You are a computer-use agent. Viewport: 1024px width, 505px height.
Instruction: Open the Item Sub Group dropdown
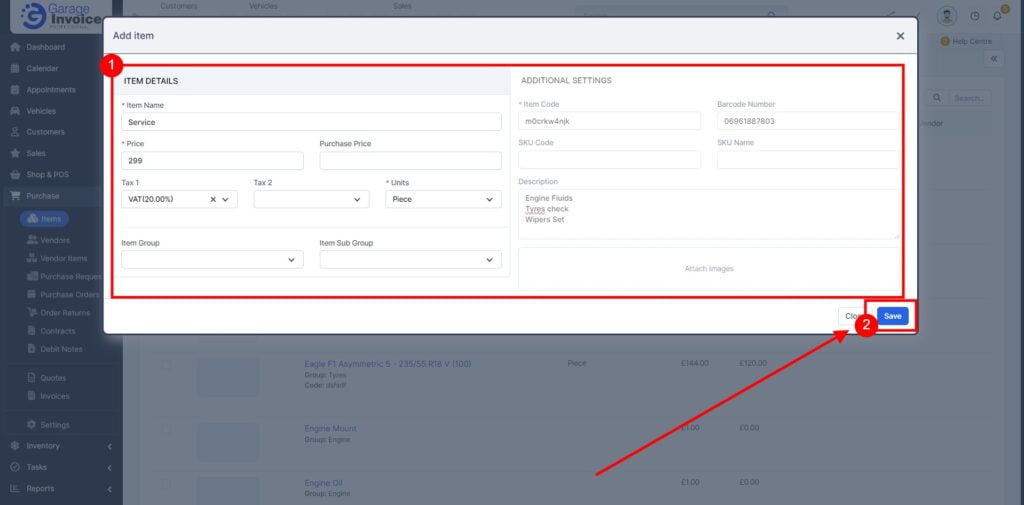pyautogui.click(x=410, y=260)
